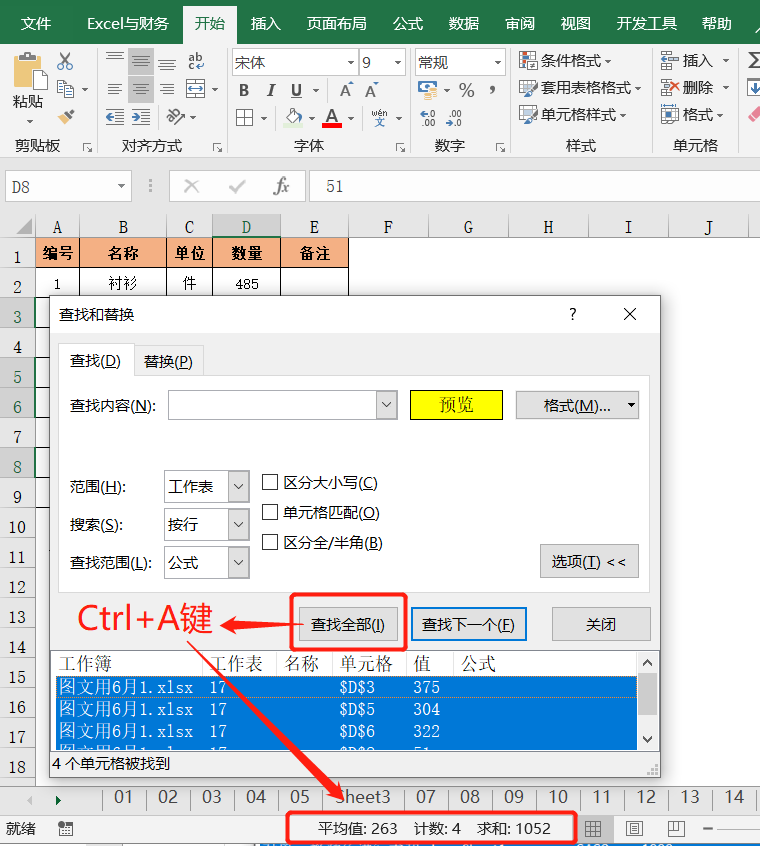The image size is (760, 846).
Task: Open the 查找内容 history dropdown
Action: click(x=386, y=405)
